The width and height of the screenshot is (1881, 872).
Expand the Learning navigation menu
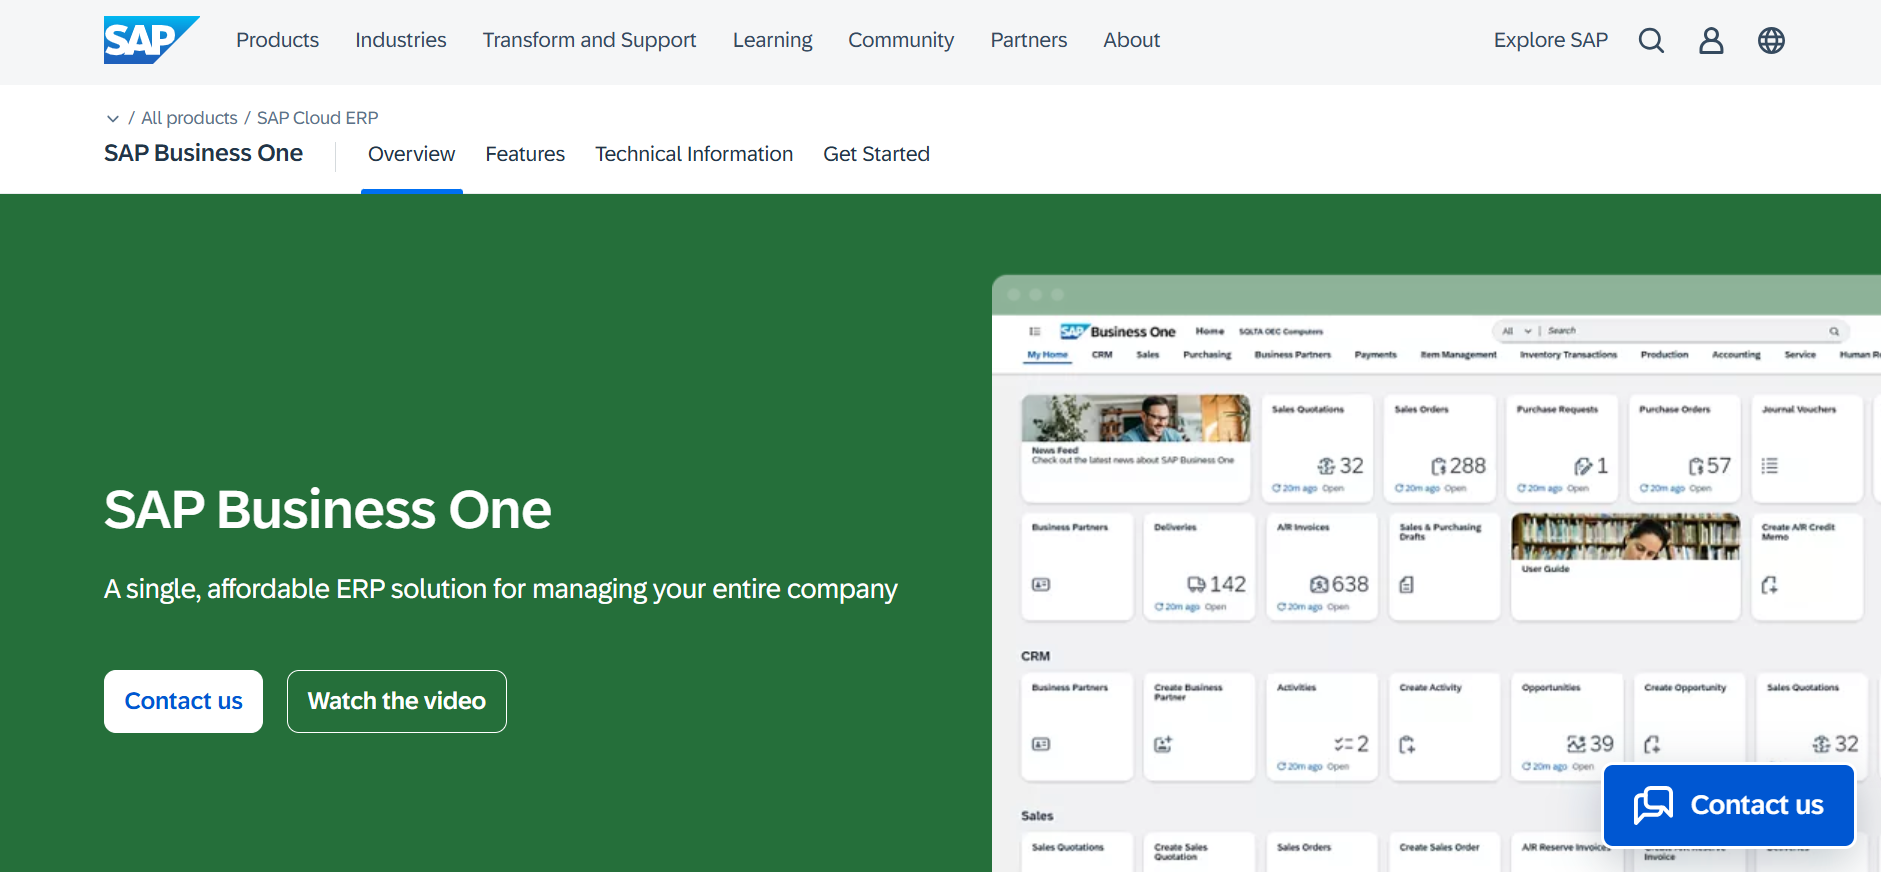coord(772,40)
